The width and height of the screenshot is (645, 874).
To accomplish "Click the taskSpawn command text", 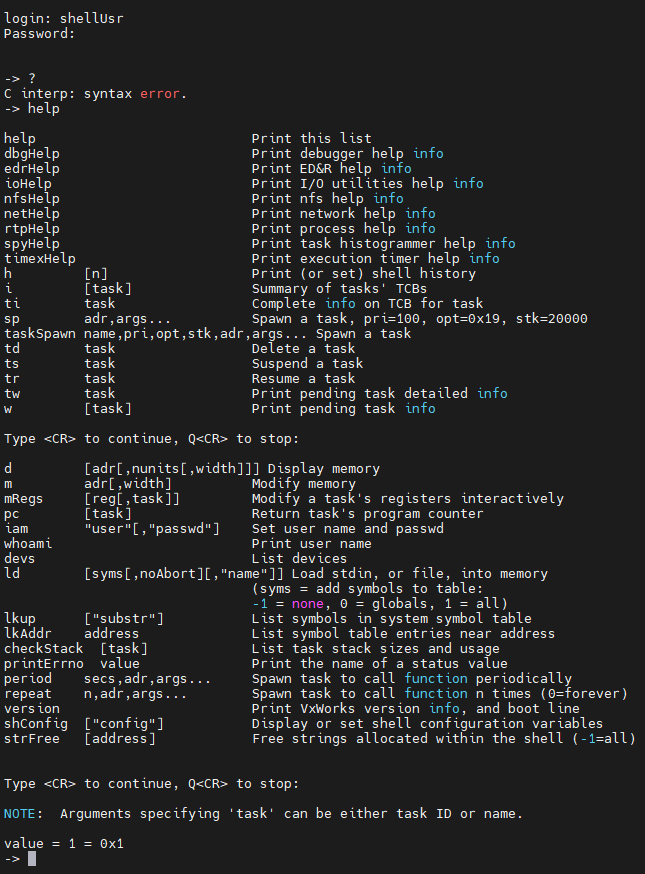I will tap(40, 334).
